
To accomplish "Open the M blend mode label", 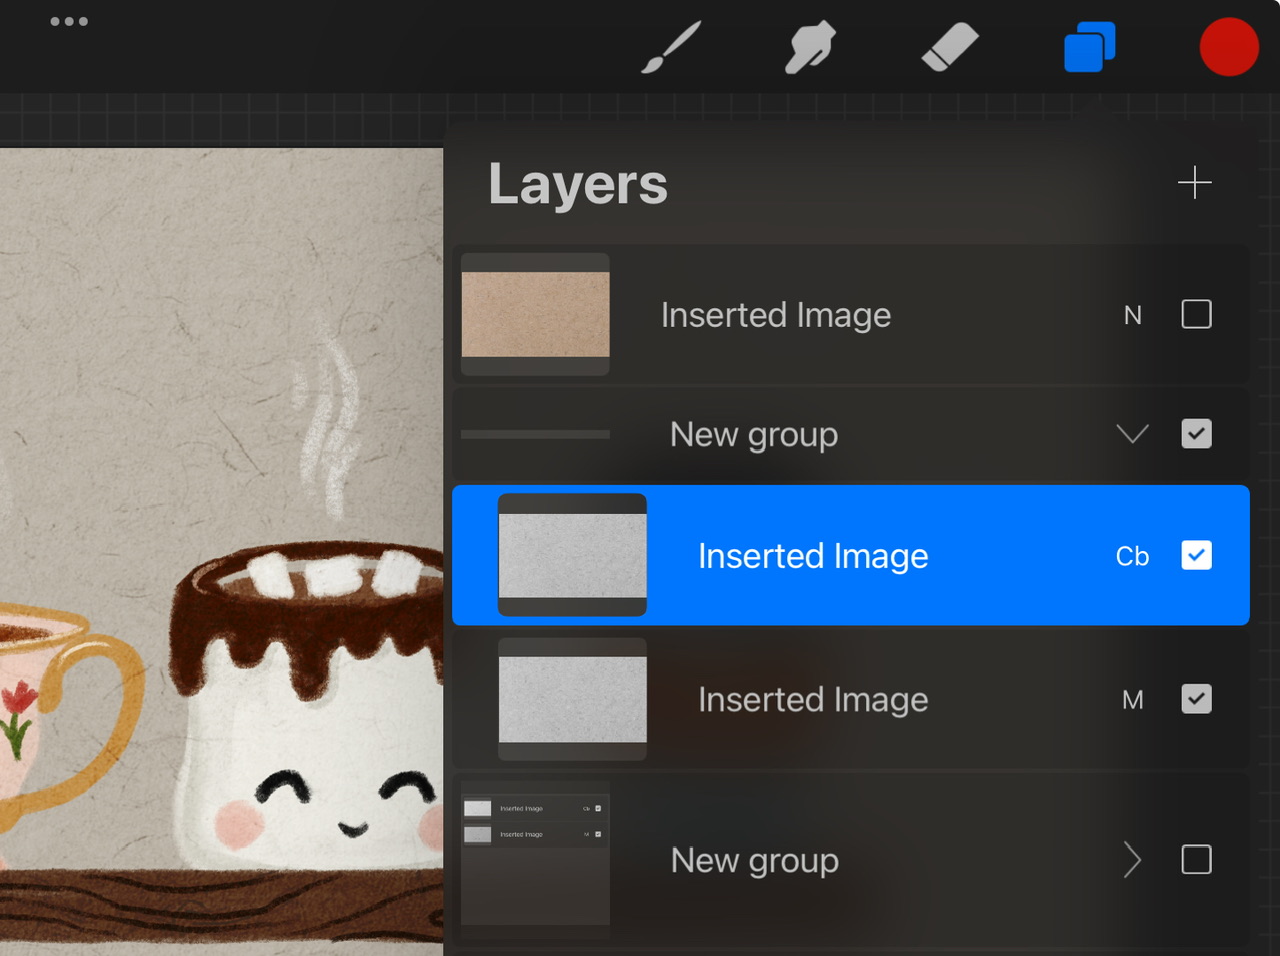I will click(x=1133, y=700).
